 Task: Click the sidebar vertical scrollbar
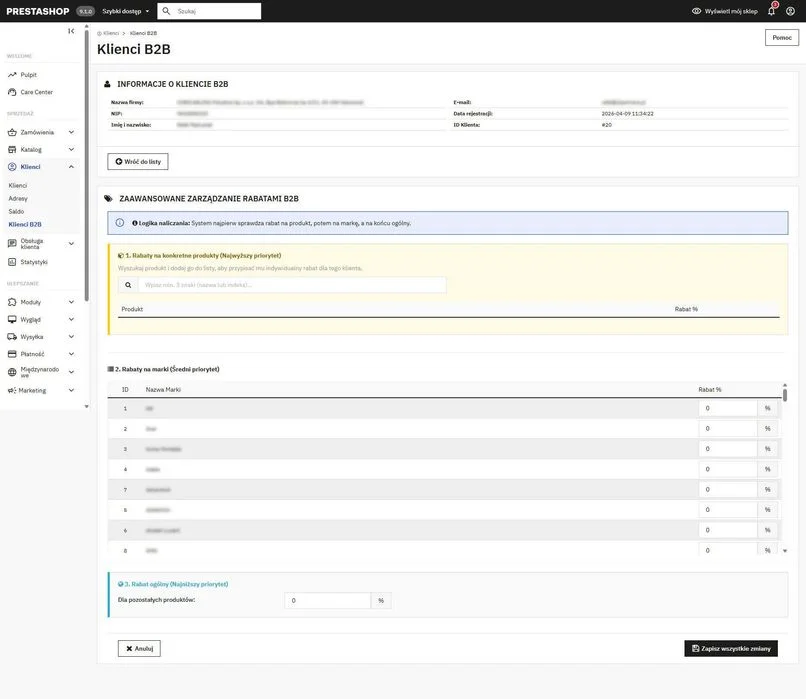point(86,166)
